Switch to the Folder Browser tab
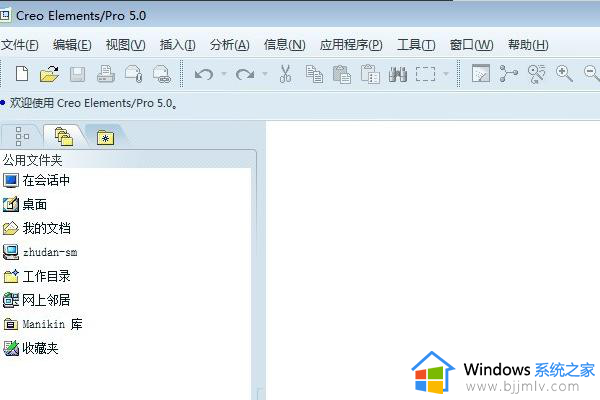Screen dimensions: 600x400 64,137
